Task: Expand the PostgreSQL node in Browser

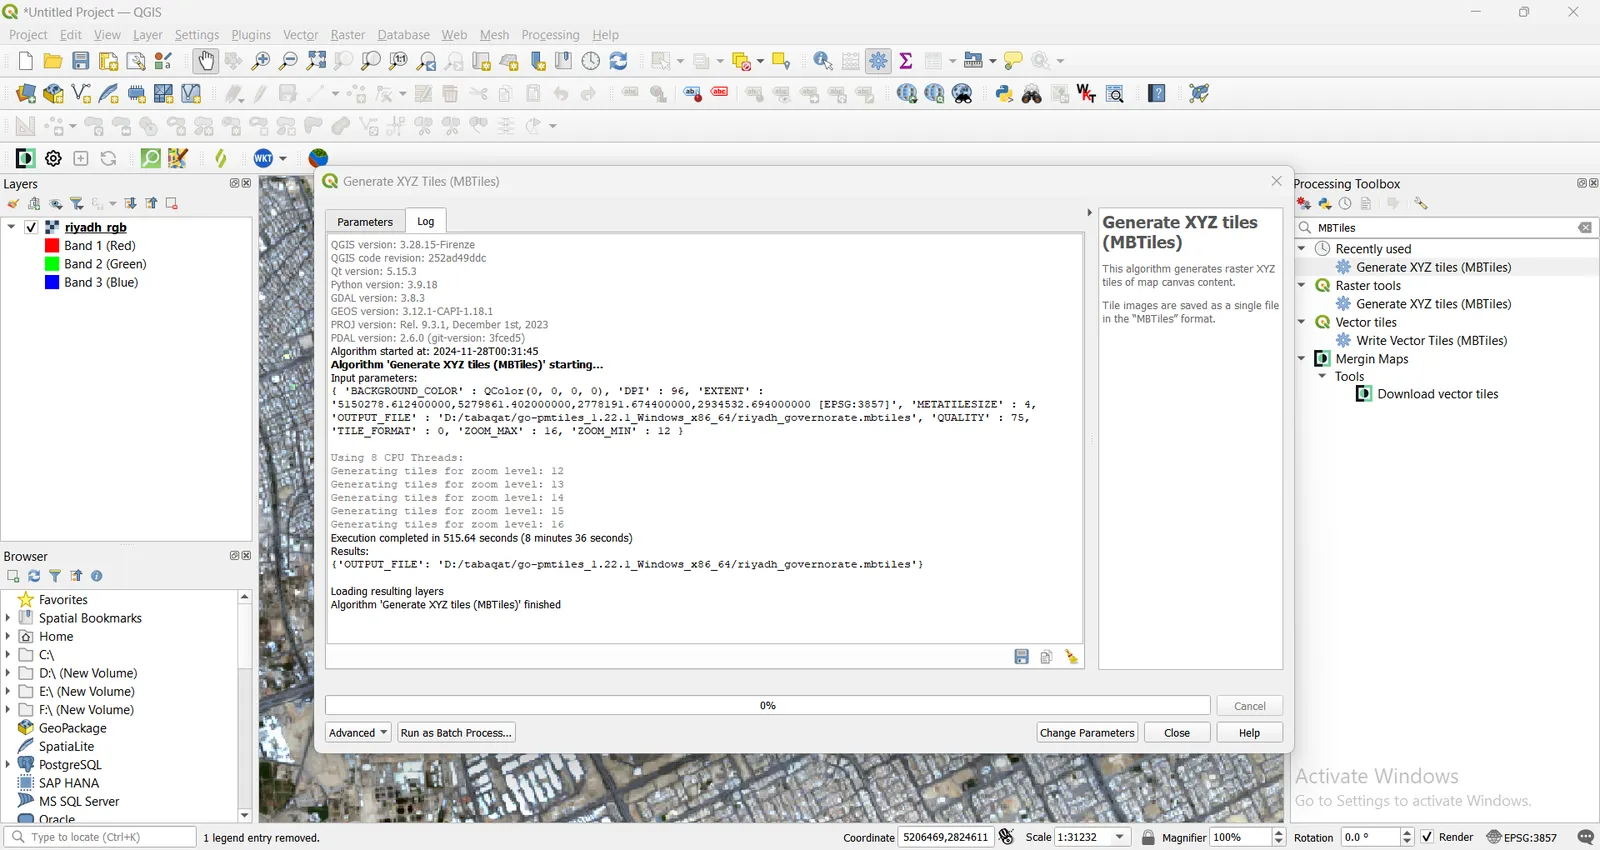Action: tap(8, 764)
